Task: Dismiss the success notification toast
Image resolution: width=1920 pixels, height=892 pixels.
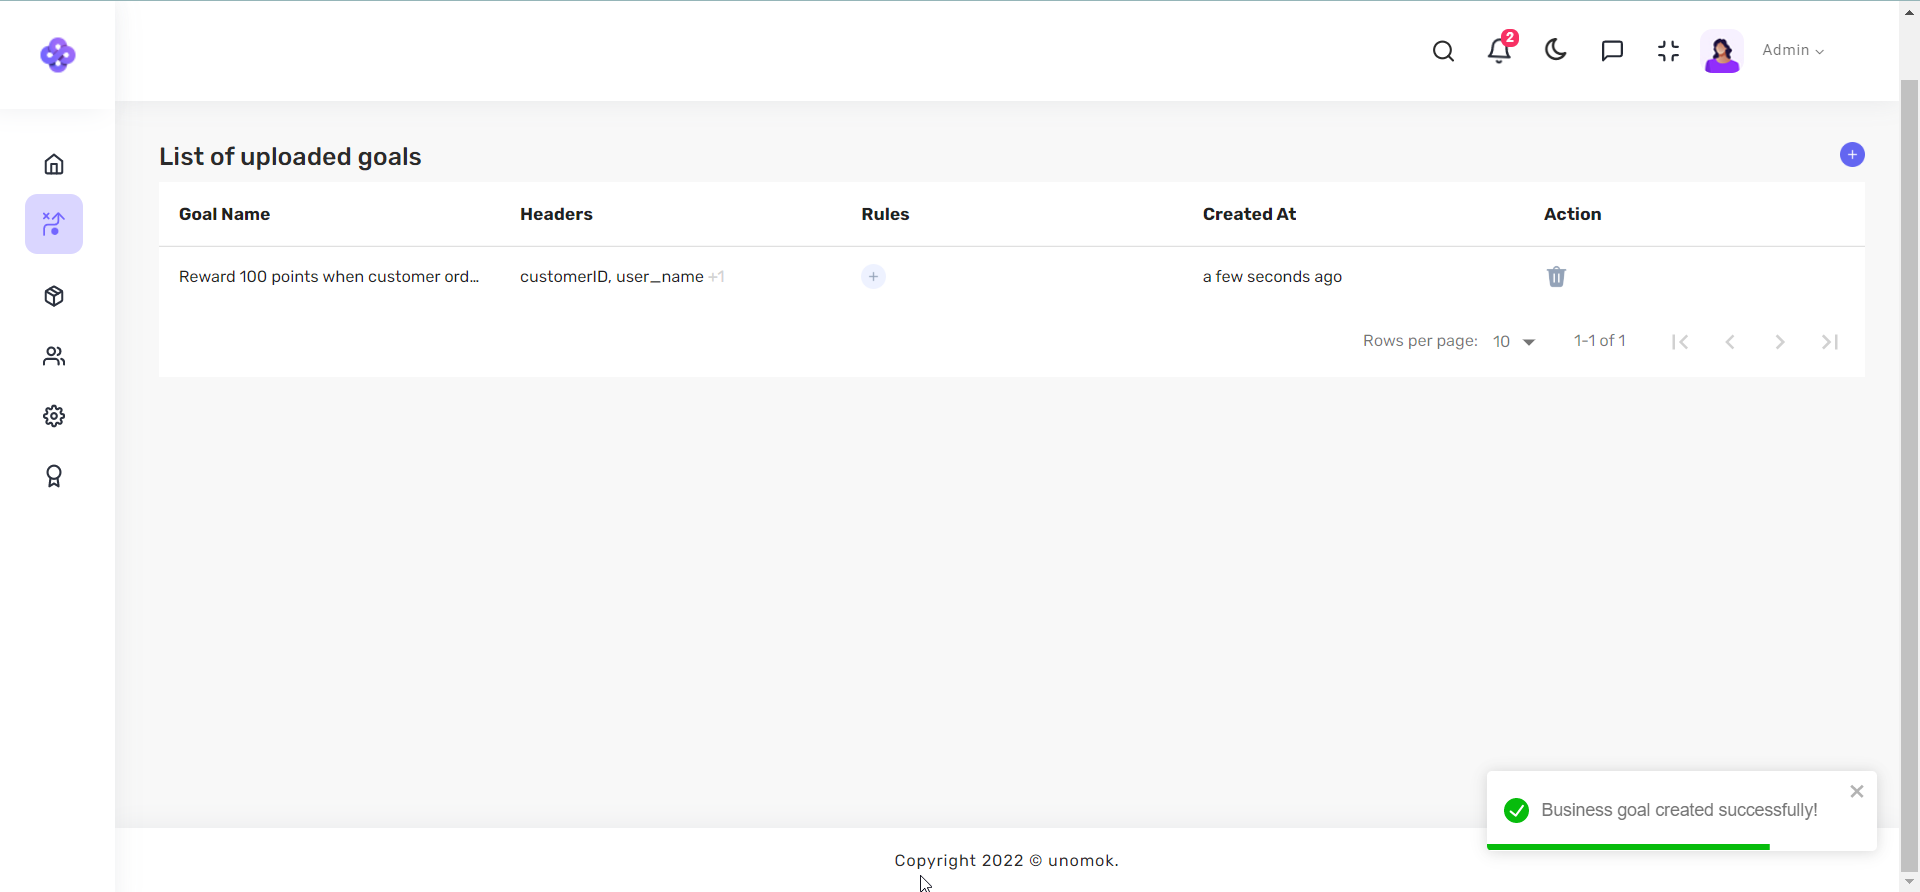Action: coord(1857,792)
